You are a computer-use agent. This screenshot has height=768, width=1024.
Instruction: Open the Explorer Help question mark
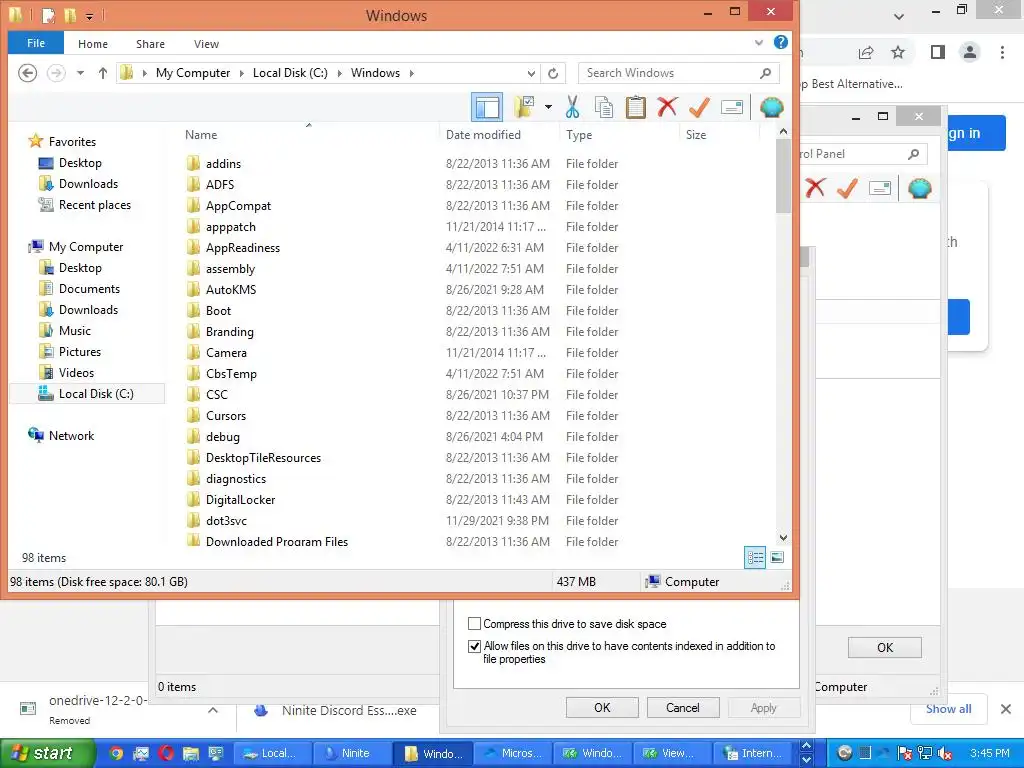pos(780,42)
